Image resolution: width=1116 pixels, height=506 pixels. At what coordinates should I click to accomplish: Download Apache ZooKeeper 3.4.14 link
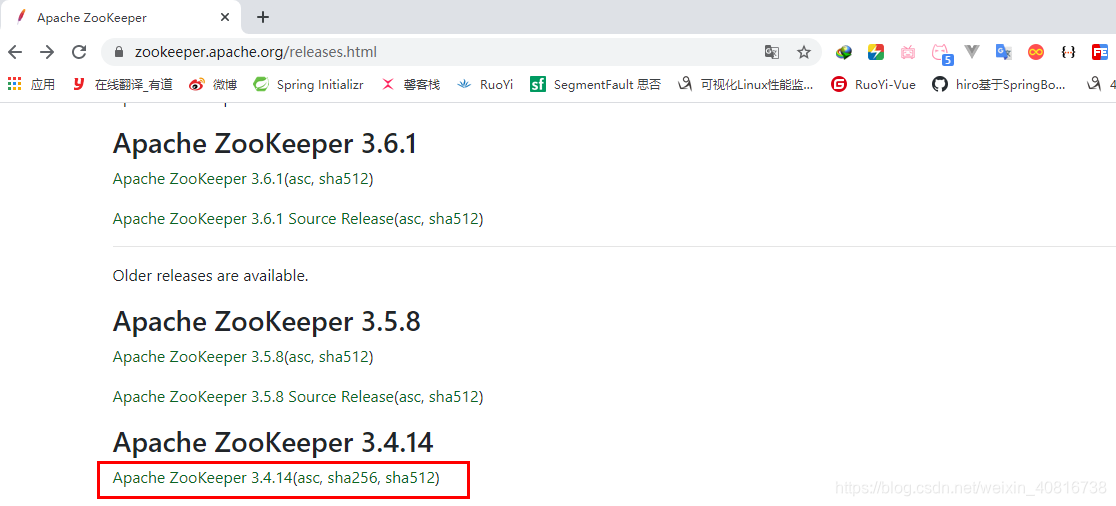[x=202, y=478]
